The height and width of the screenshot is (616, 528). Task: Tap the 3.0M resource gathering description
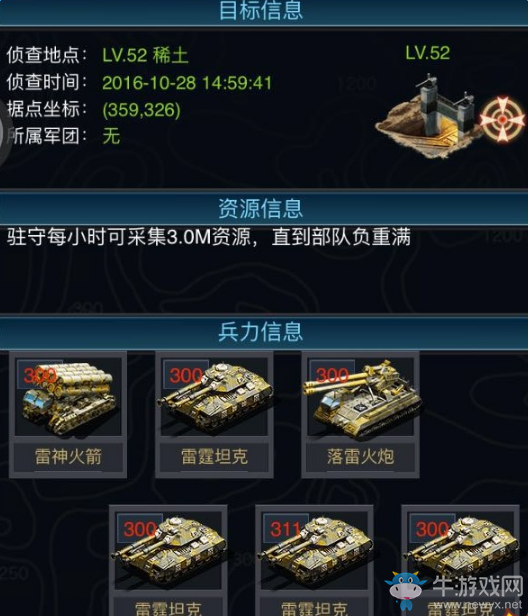coord(209,236)
